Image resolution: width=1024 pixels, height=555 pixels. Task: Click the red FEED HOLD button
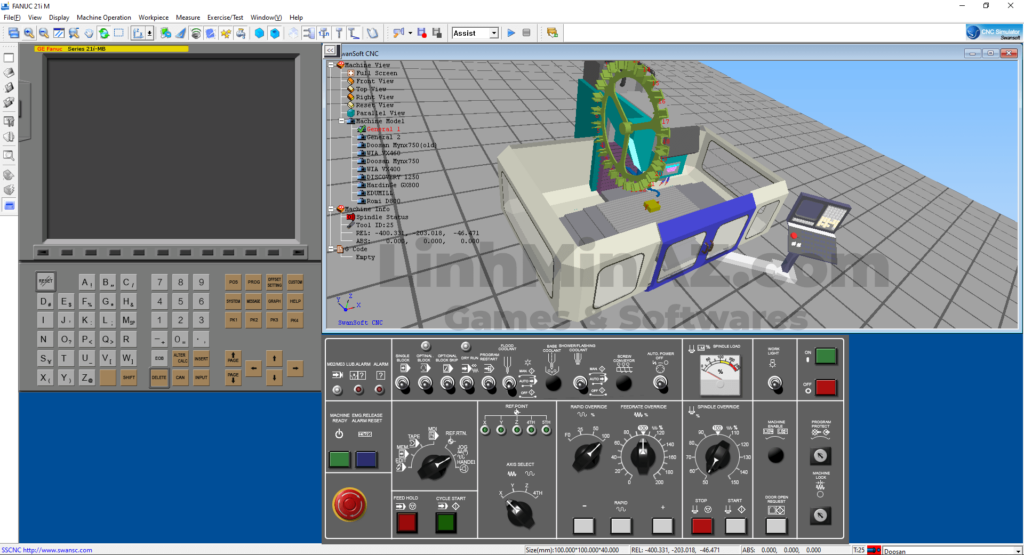407,522
